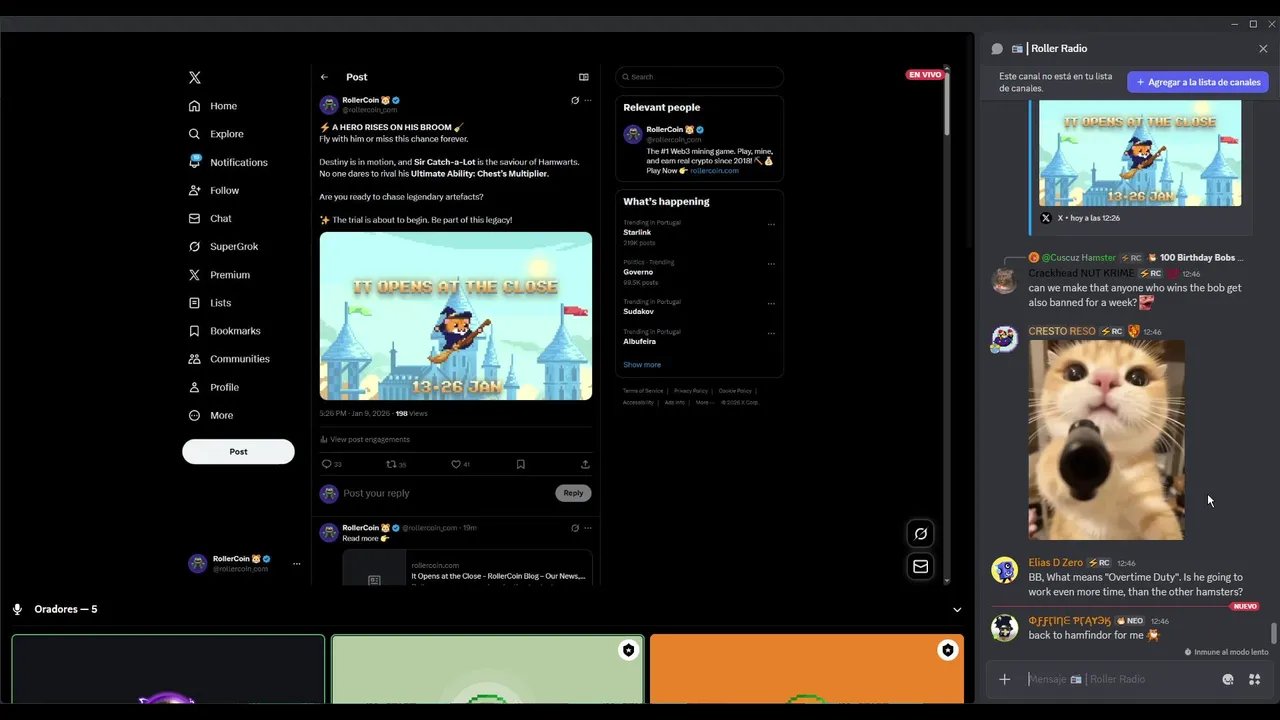
Task: Open CRESTO RESO's cat GIF
Action: tap(1107, 440)
